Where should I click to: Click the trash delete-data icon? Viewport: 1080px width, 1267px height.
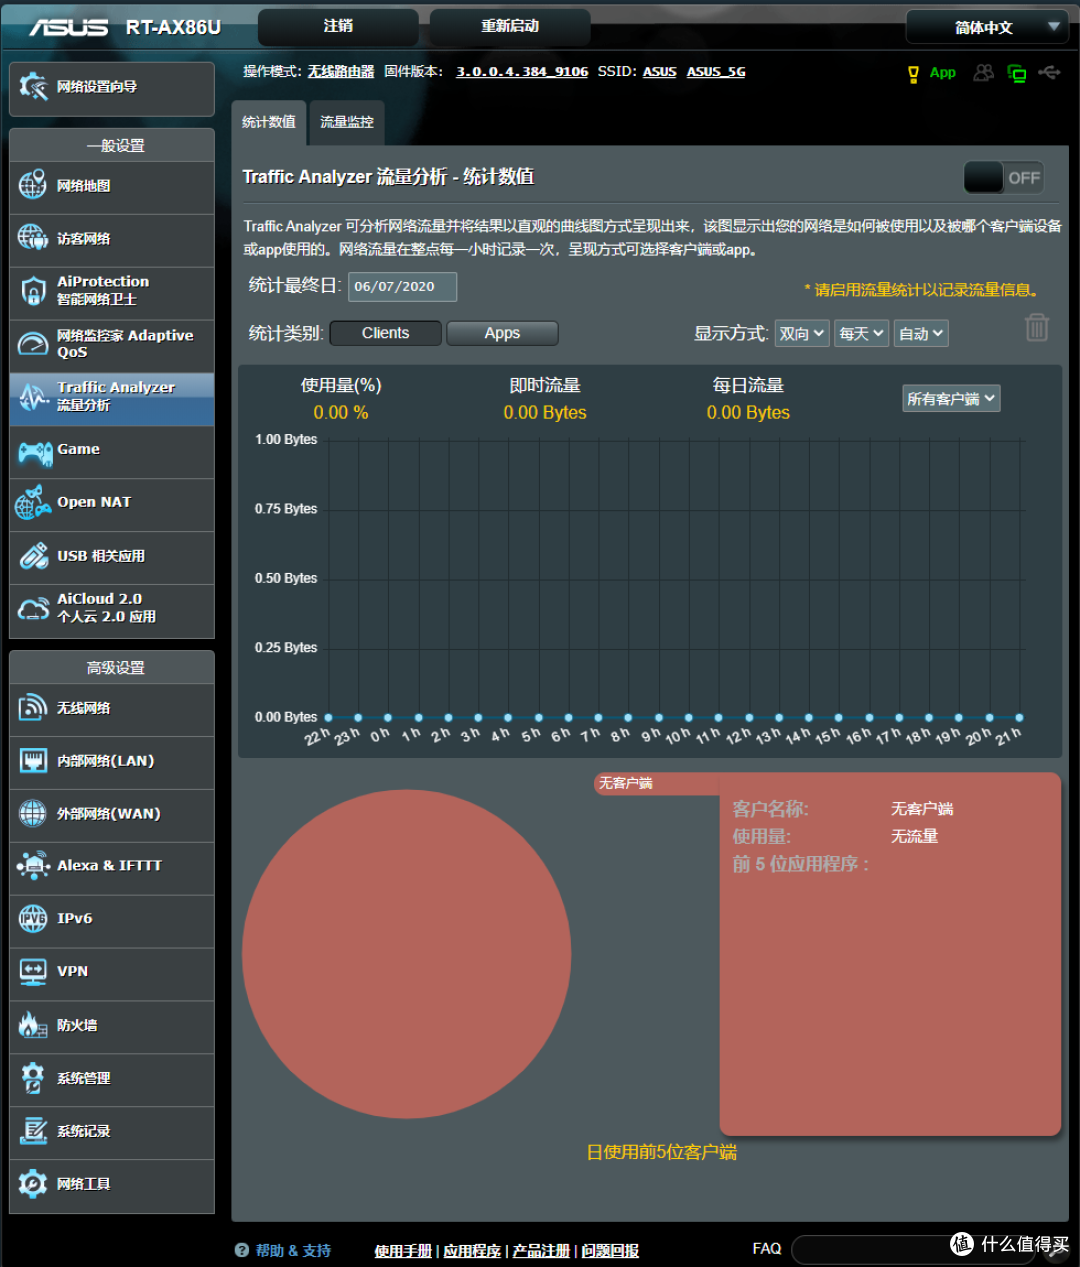coord(1037,327)
